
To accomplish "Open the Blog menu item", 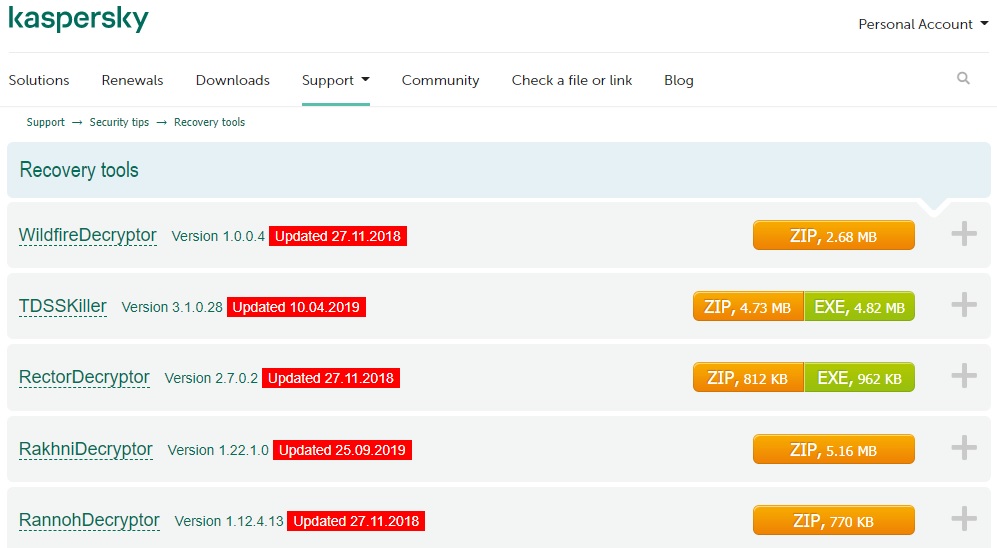I will (679, 80).
